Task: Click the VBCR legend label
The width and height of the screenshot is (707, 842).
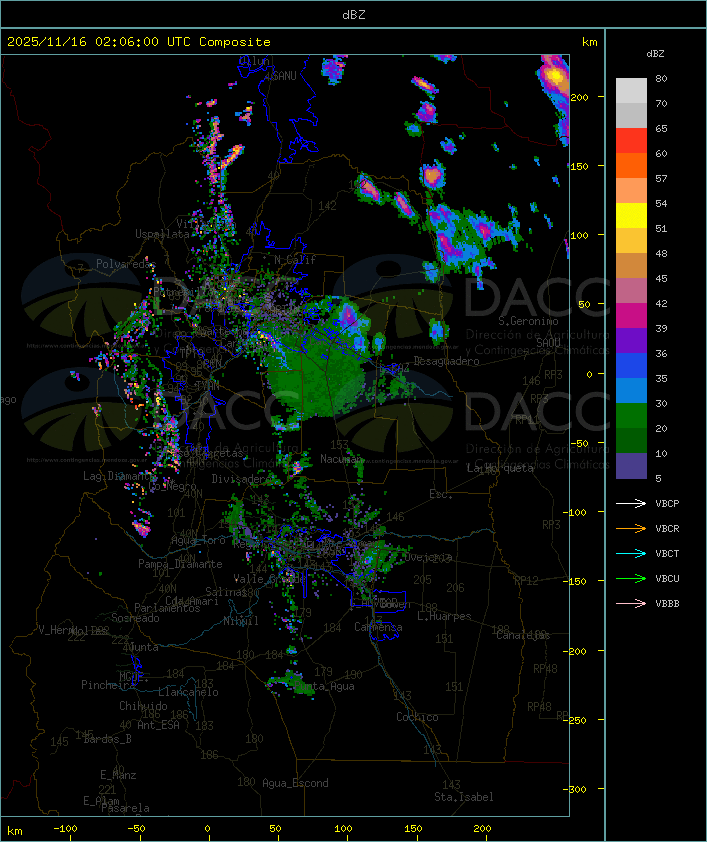Action: [x=667, y=528]
